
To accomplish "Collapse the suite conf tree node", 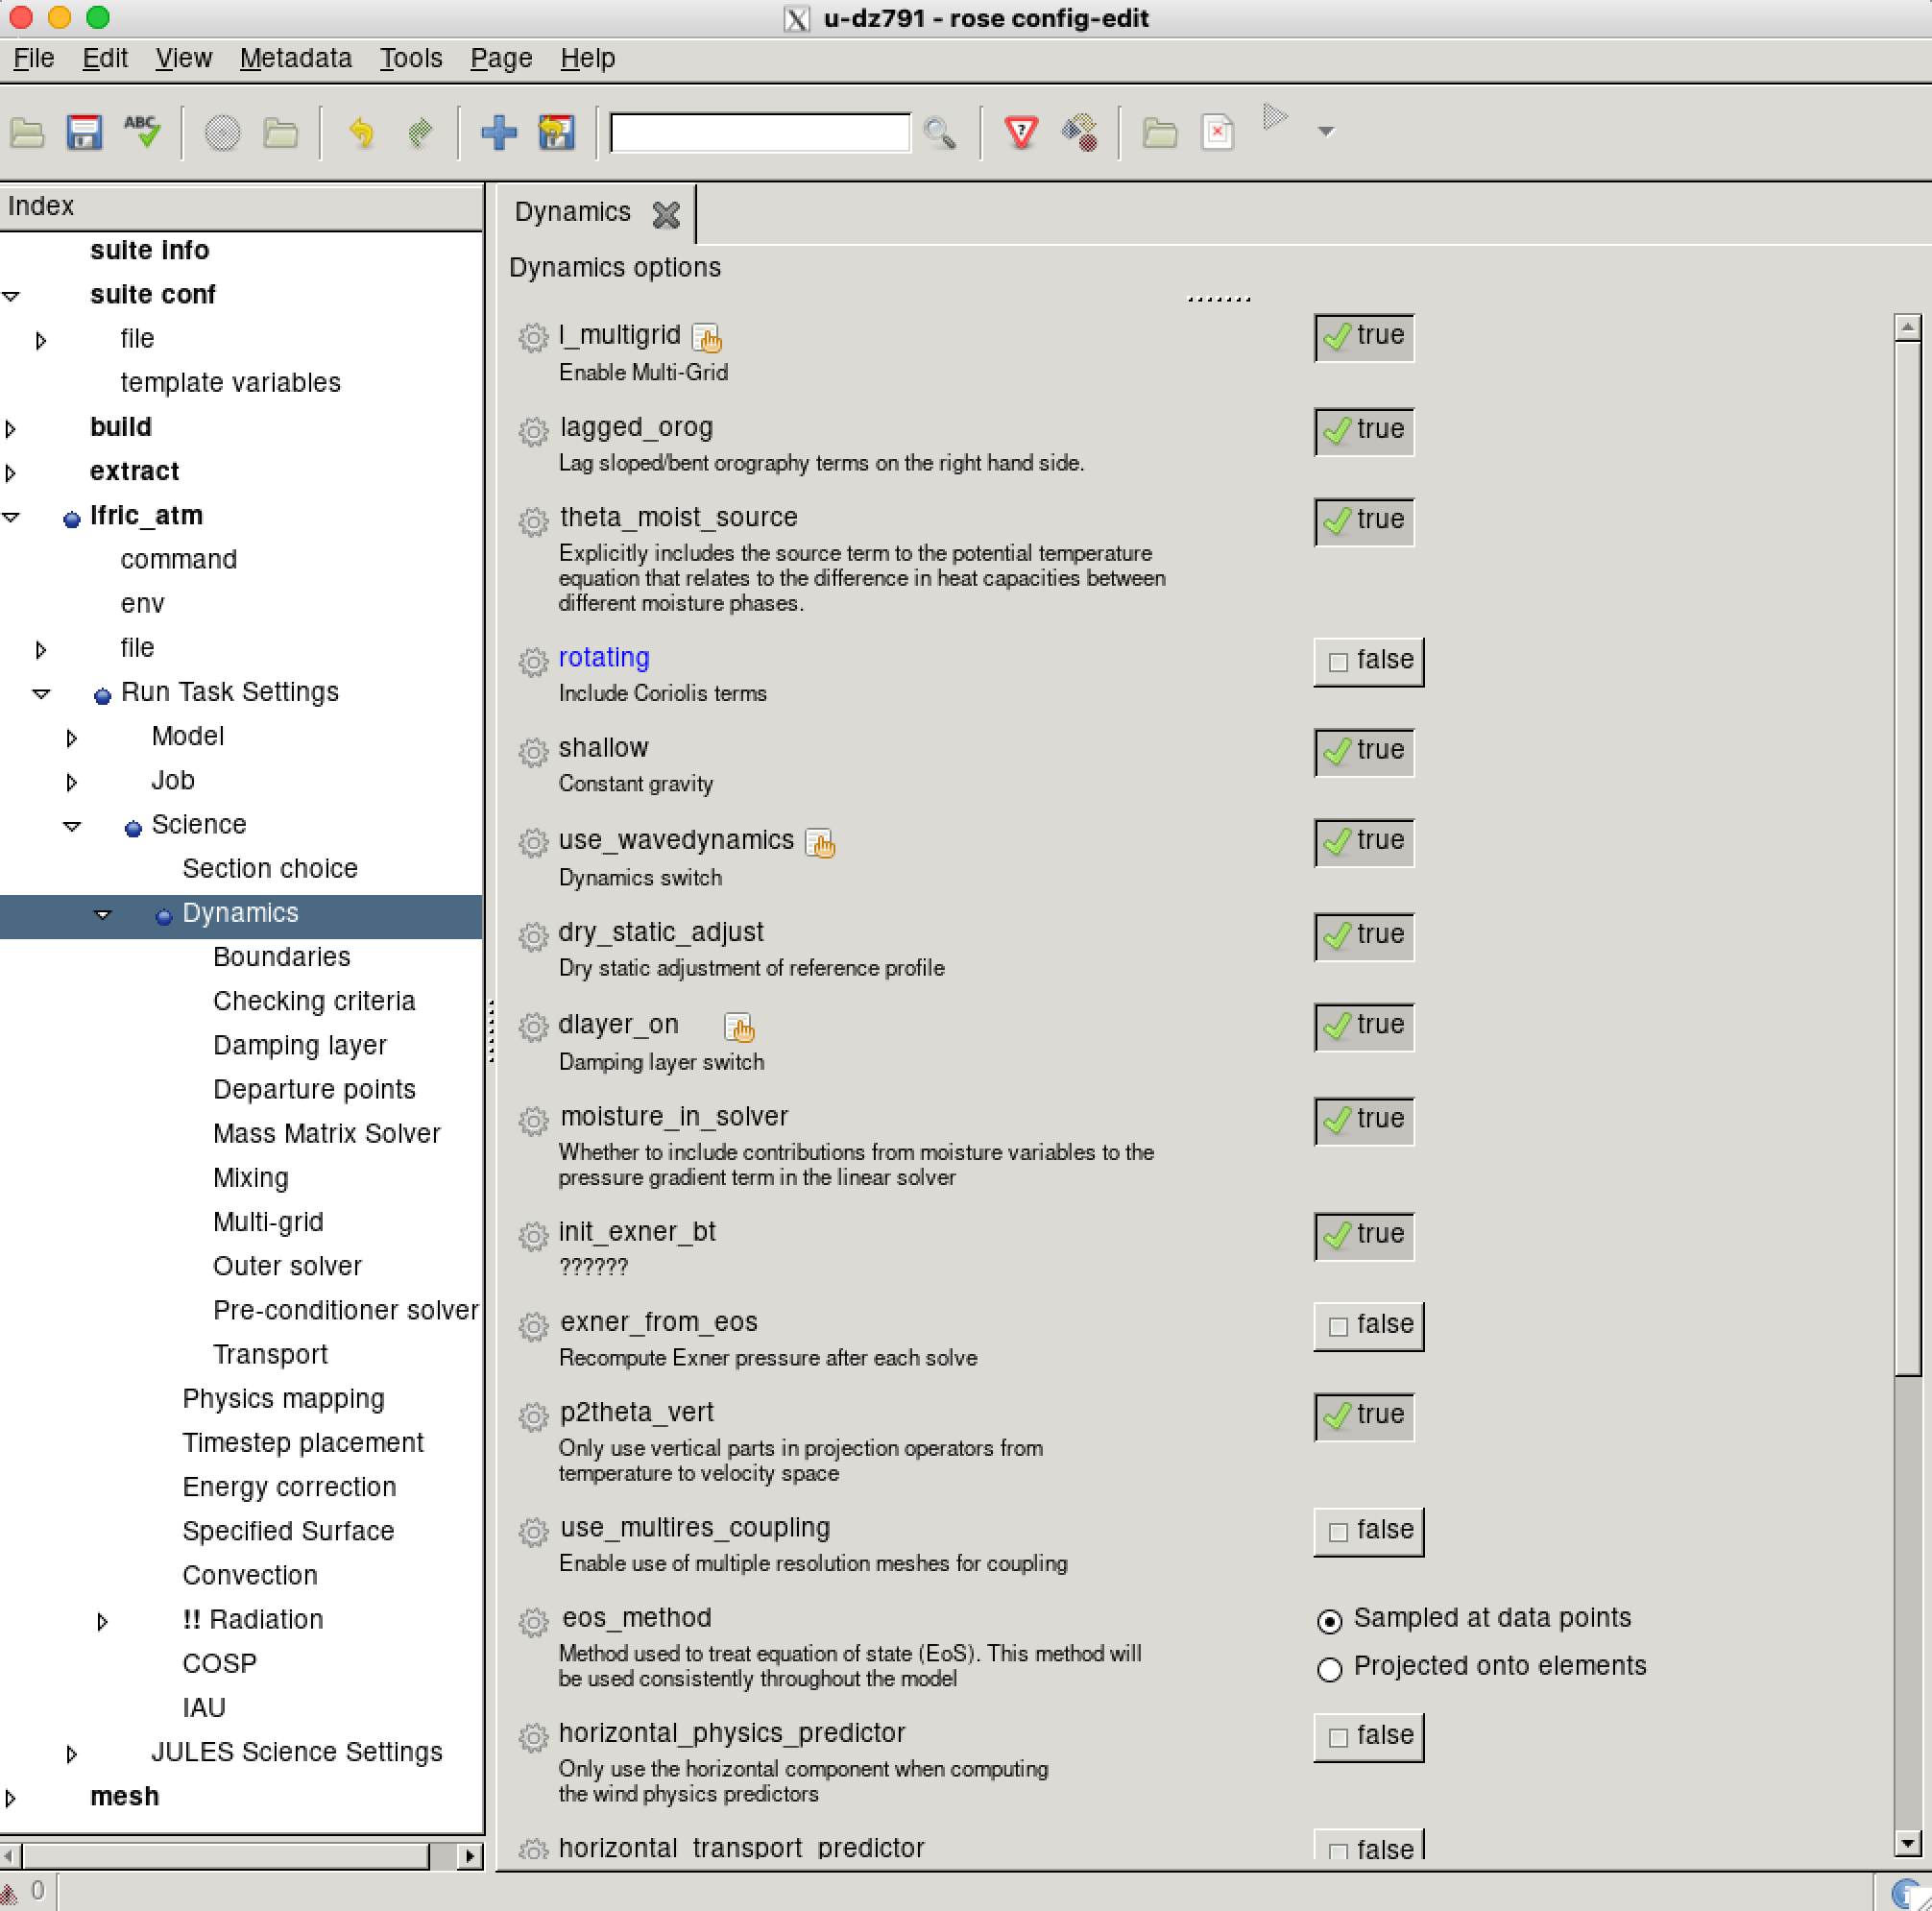I will [11, 296].
